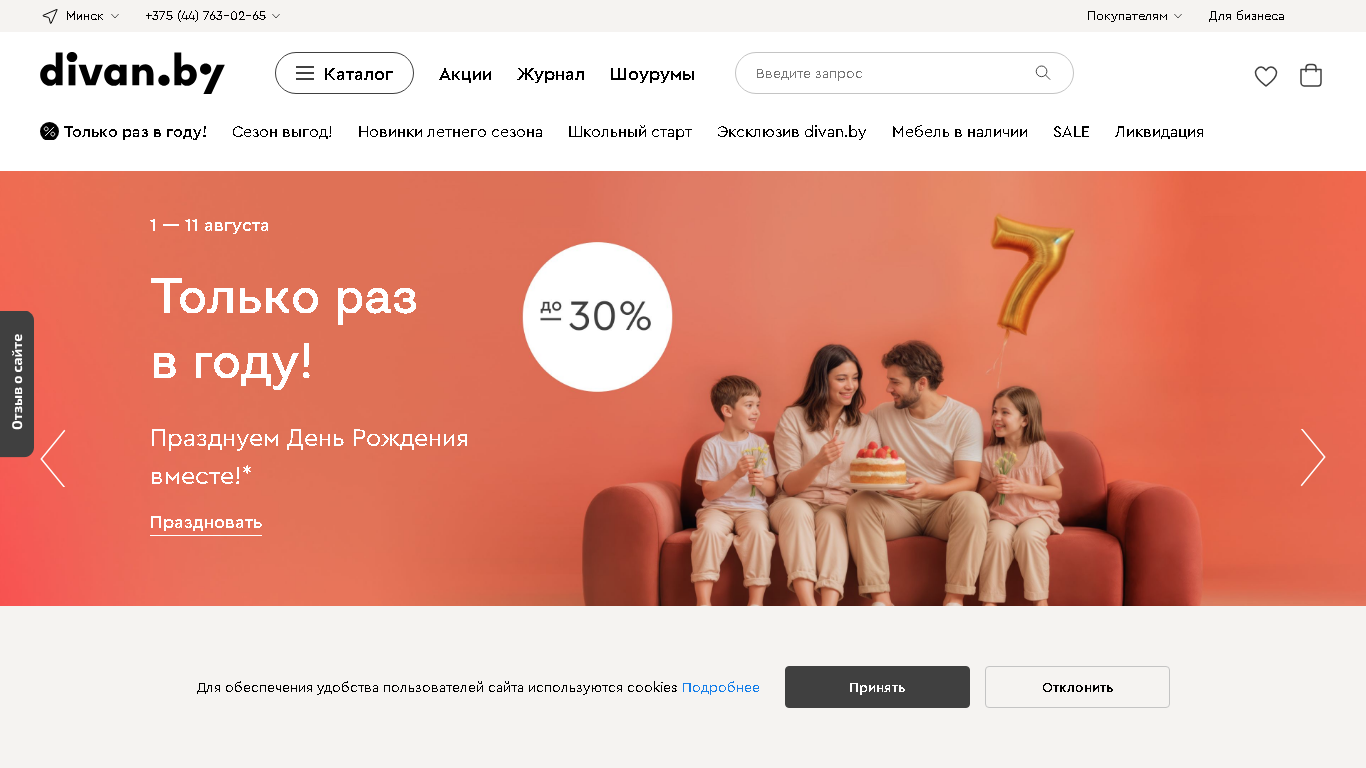
Task: Click the location arrow icon near Минск
Action: (x=50, y=16)
